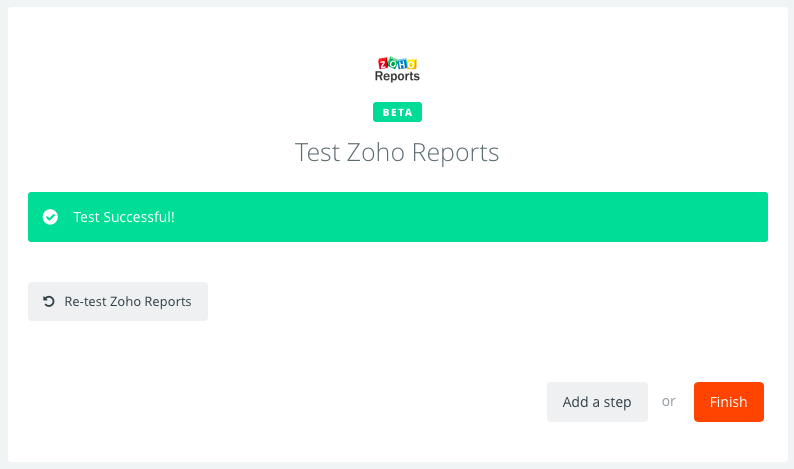The height and width of the screenshot is (469, 794).
Task: Click the 'Add a step' label text
Action: point(597,402)
